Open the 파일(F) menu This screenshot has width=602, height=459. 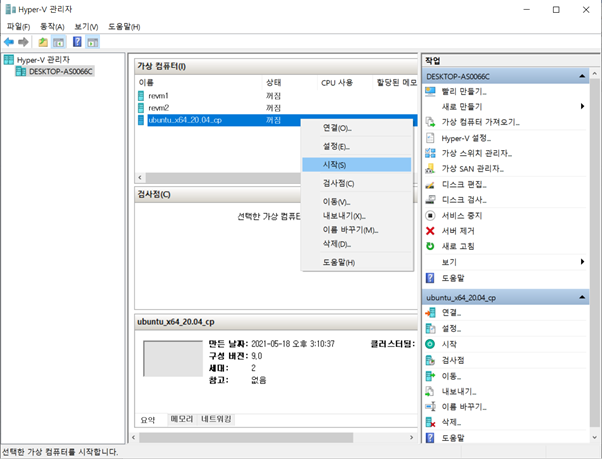[18, 26]
